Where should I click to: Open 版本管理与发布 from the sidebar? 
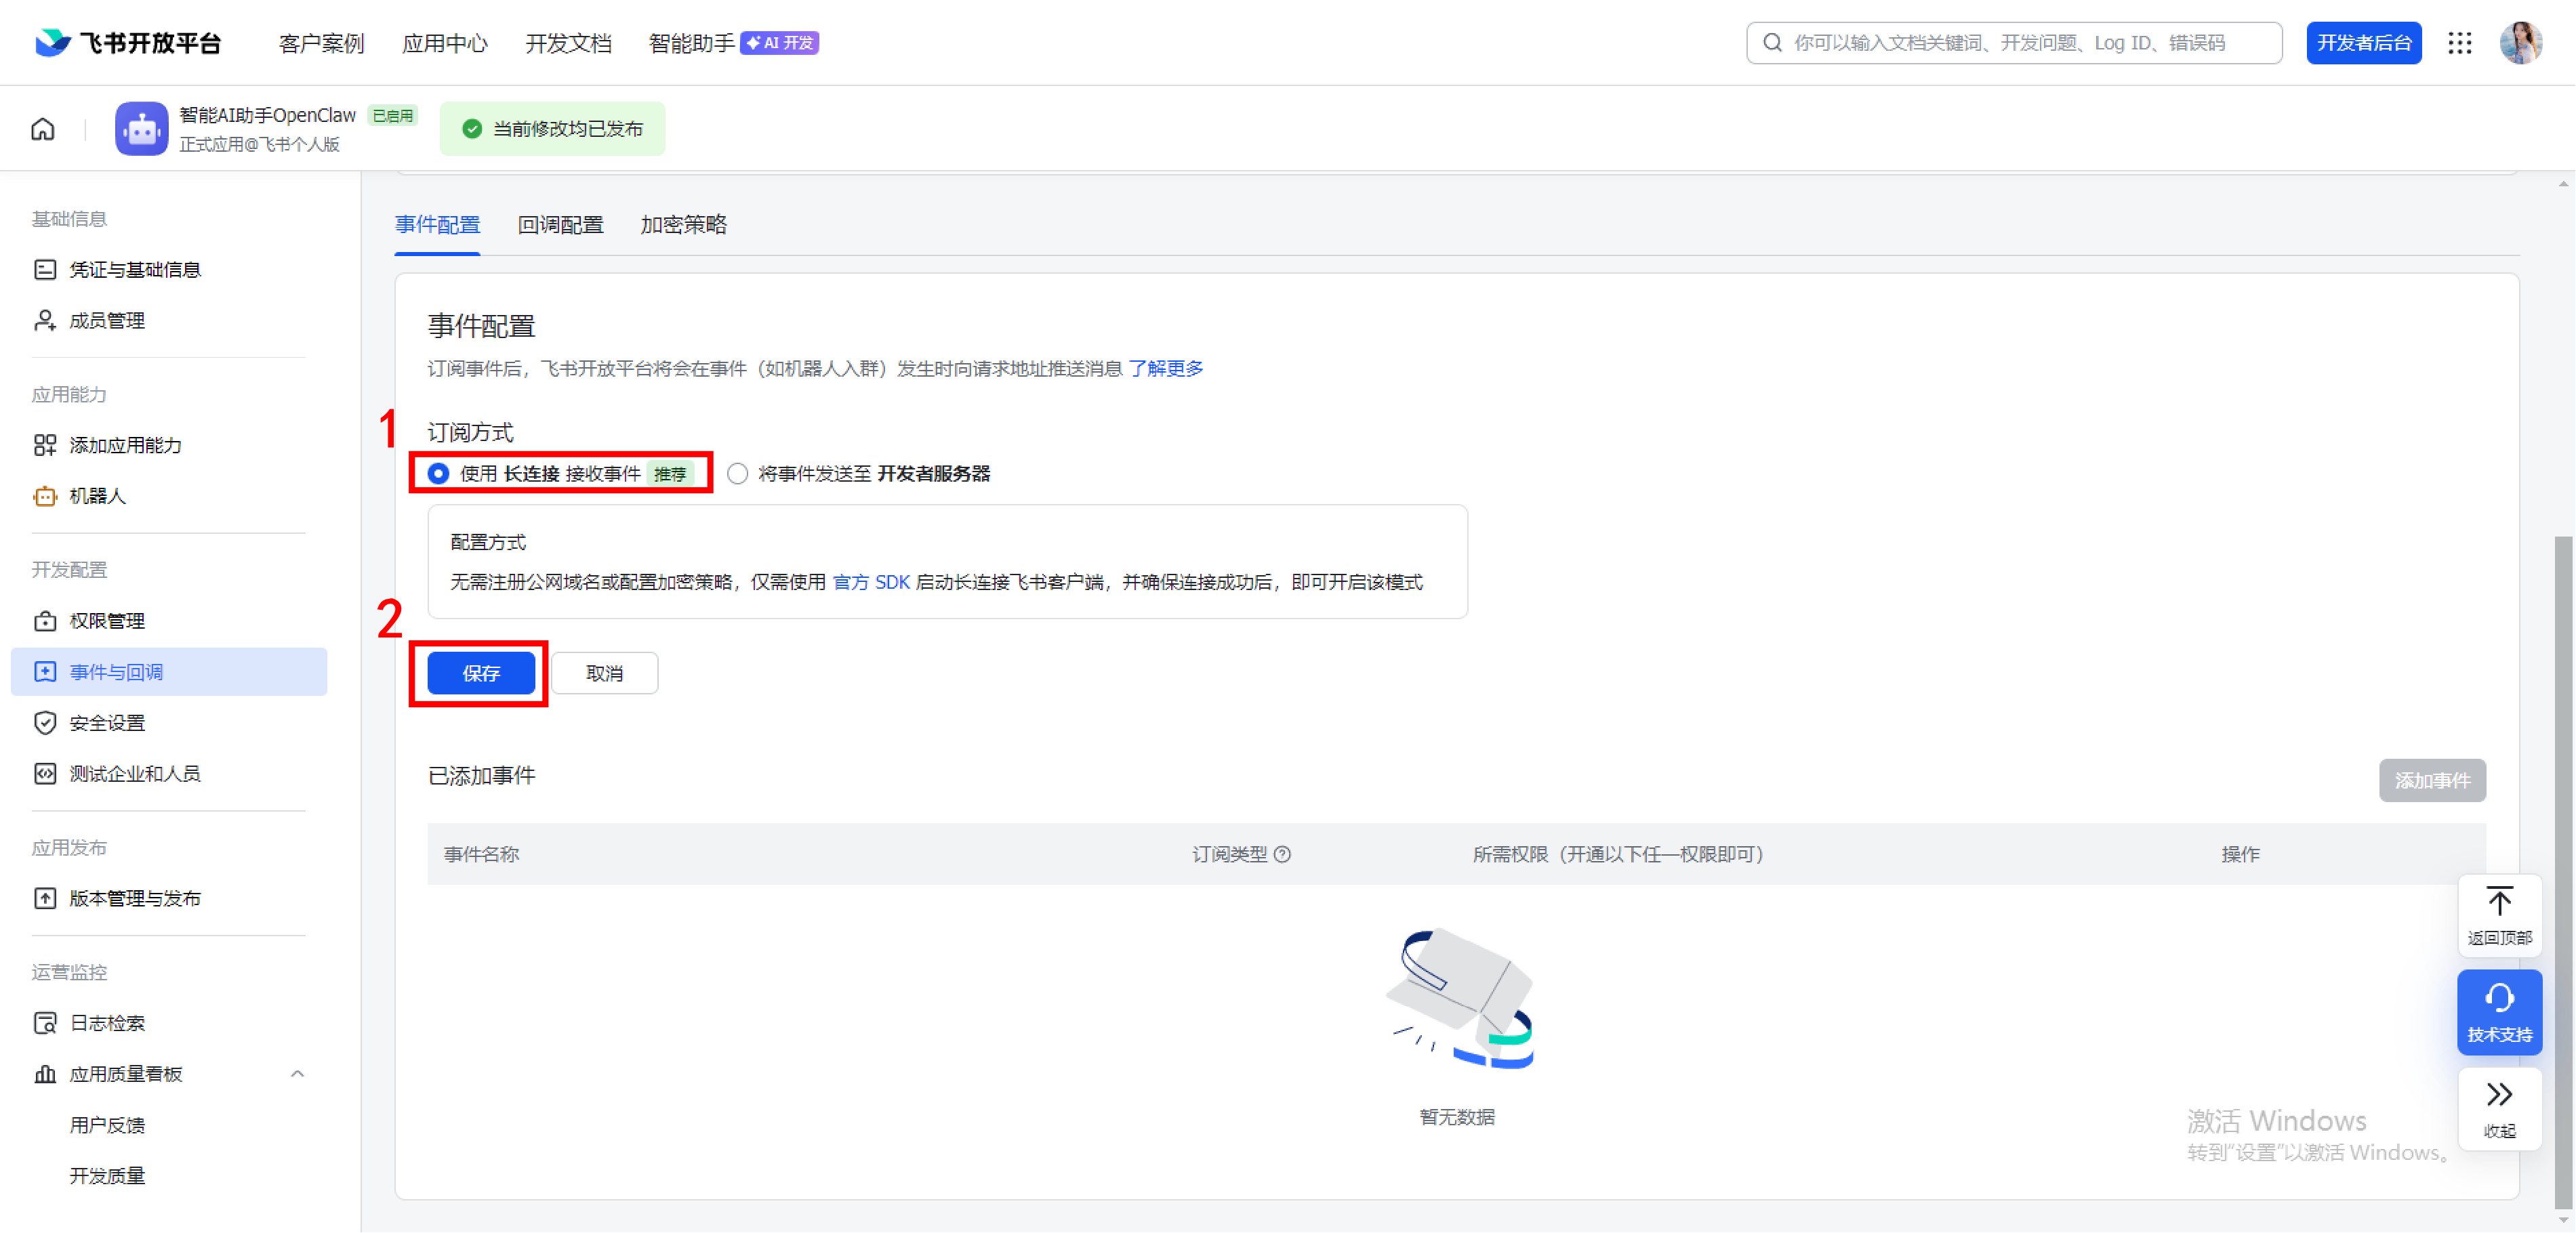click(x=134, y=897)
